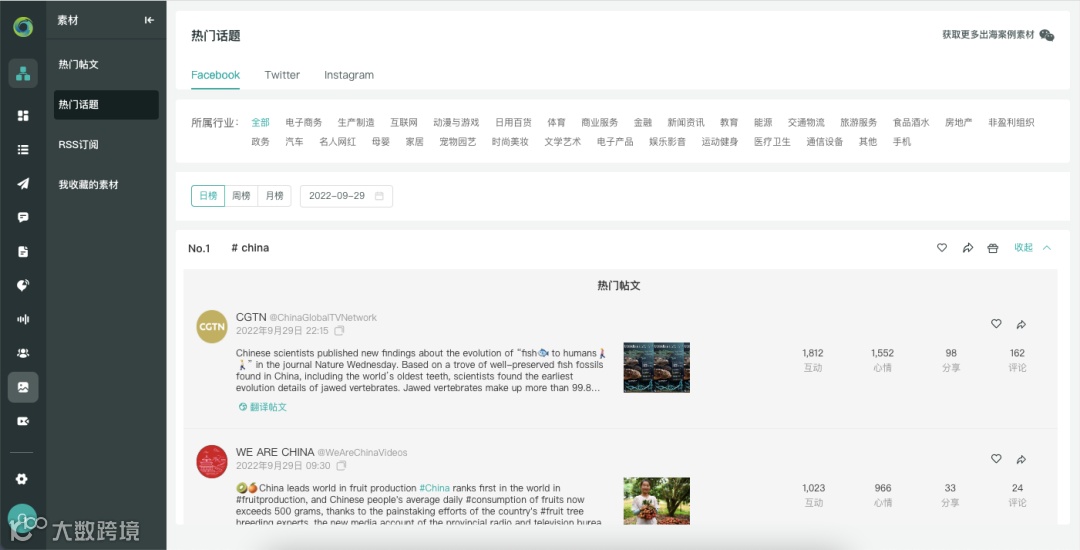Click the WE ARE CHINA profile avatar
Screen dimensions: 1080x550
point(212,461)
